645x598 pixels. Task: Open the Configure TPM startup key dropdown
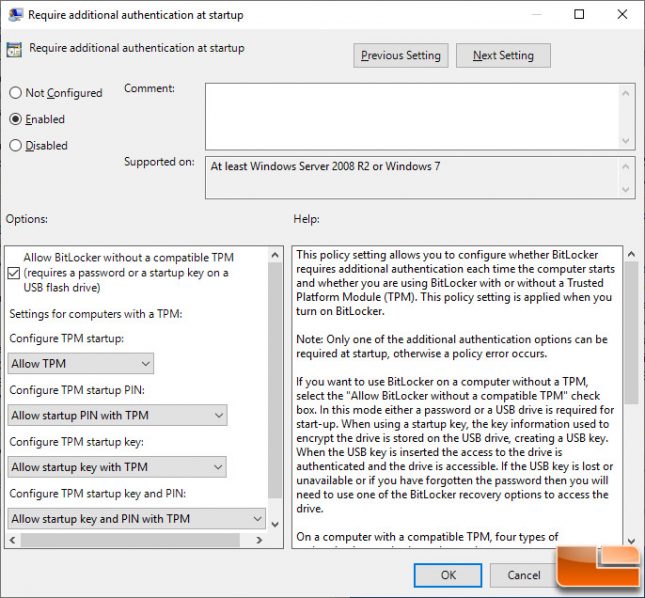(117, 467)
